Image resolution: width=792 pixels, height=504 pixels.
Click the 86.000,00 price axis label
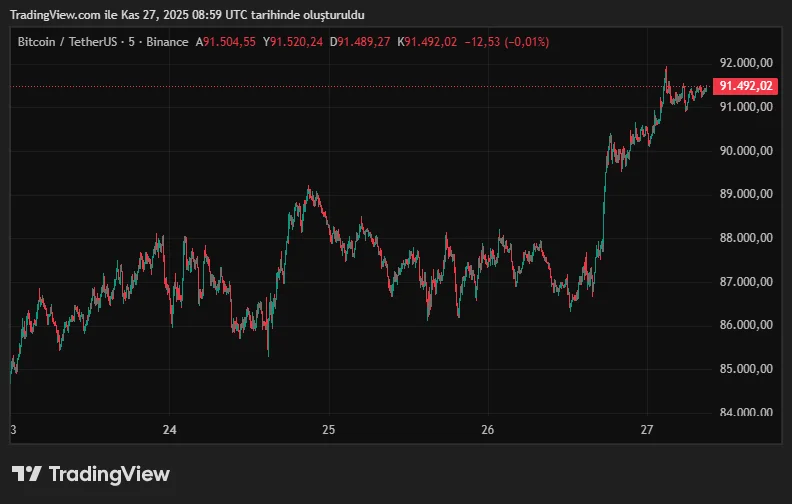[747, 325]
